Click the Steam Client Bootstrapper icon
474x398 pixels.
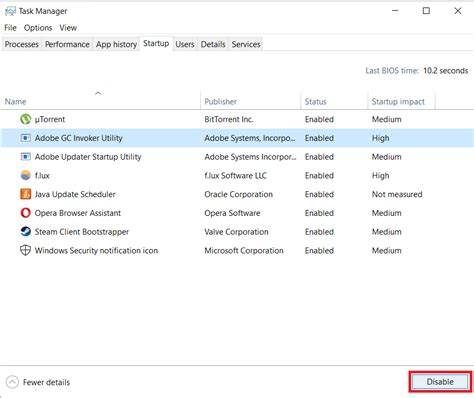(x=26, y=231)
